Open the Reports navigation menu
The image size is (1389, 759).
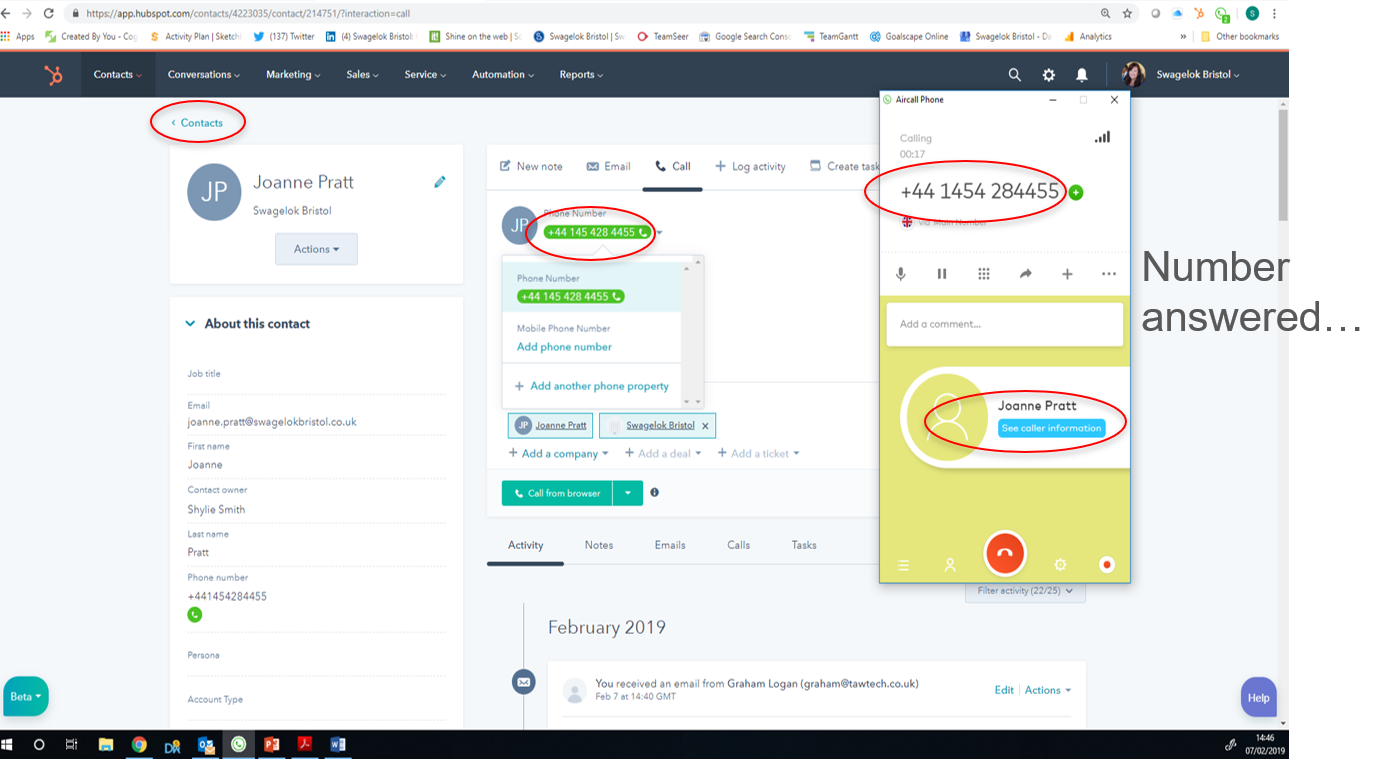(581, 75)
